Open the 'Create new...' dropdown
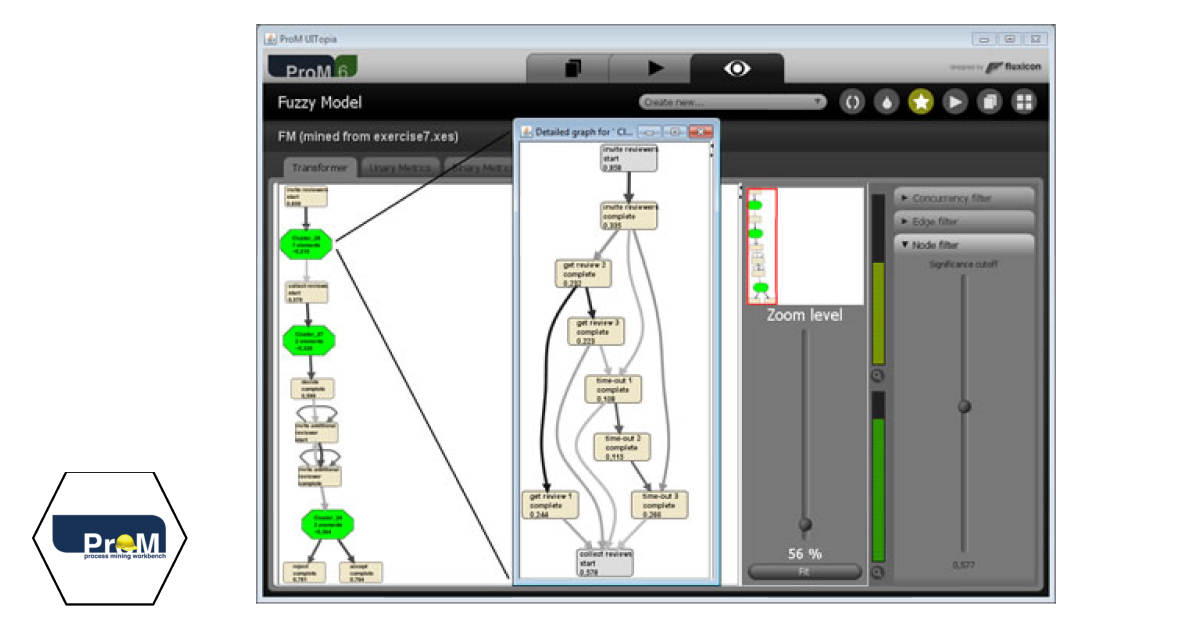This screenshot has height=627, width=1200. click(x=734, y=101)
